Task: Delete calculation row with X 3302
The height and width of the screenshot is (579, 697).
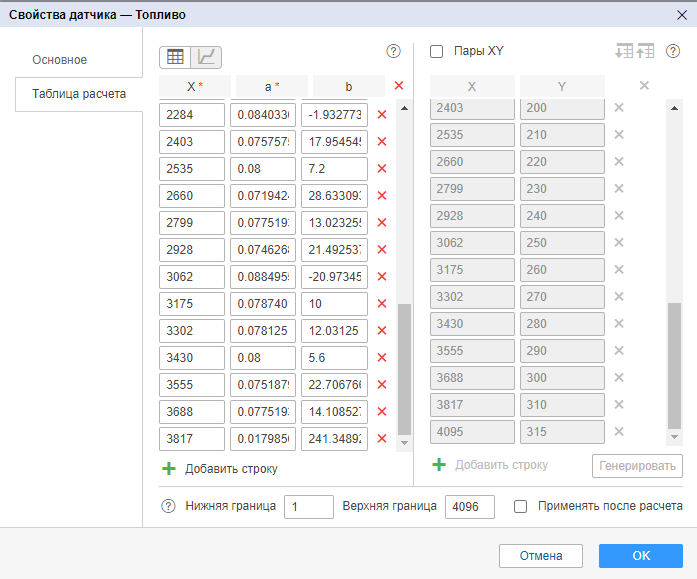Action: (x=381, y=331)
